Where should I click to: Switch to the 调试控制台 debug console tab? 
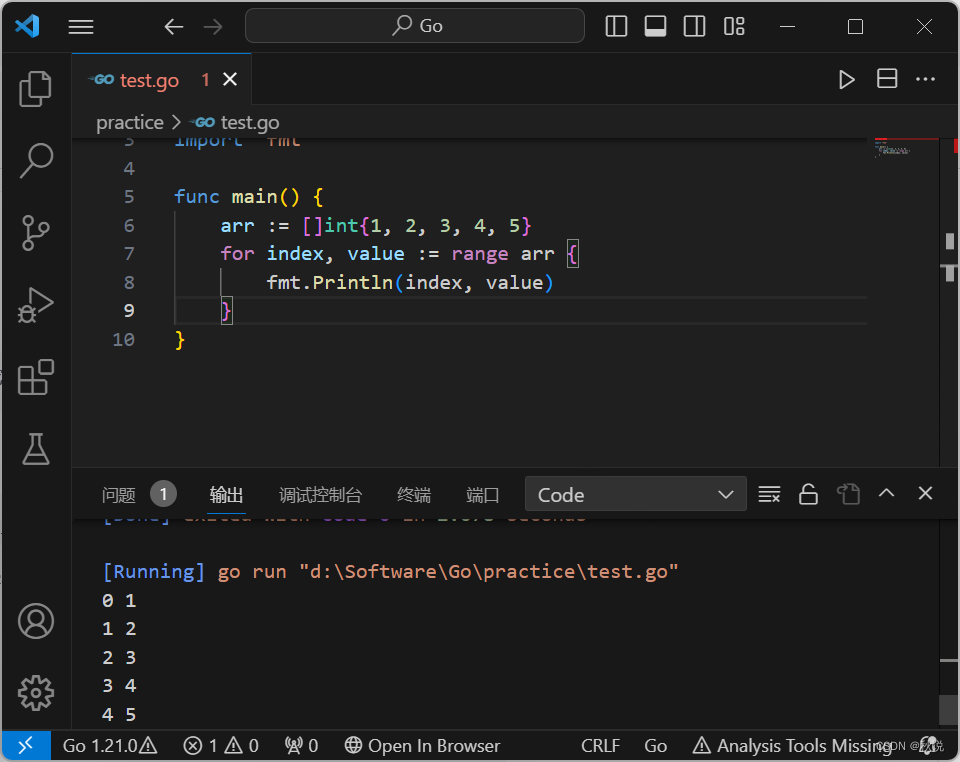(320, 495)
